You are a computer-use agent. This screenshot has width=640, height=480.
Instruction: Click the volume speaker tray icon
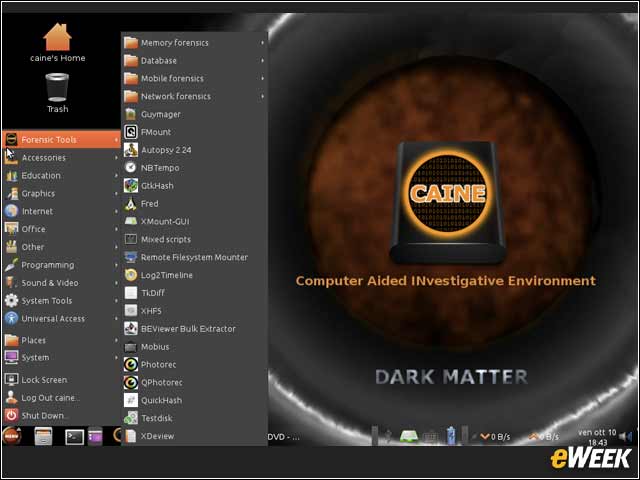click(x=626, y=437)
